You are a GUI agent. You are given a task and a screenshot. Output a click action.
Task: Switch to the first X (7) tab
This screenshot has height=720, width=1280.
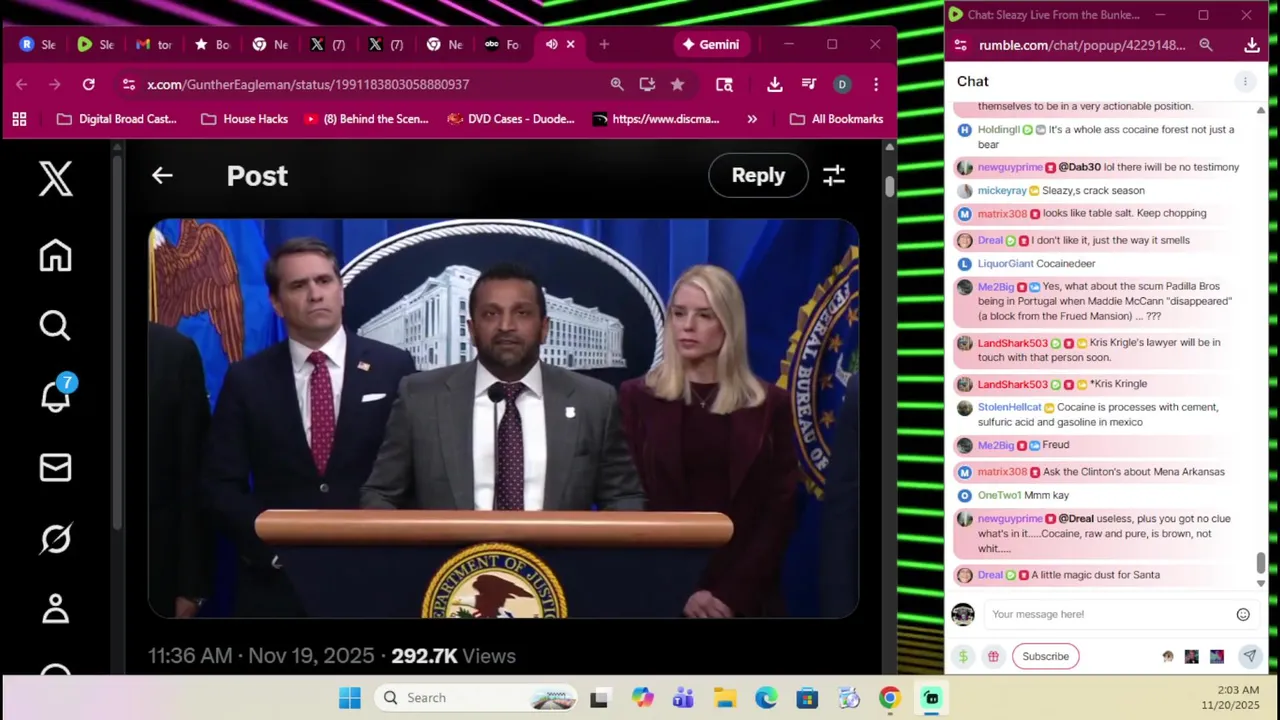coord(327,44)
